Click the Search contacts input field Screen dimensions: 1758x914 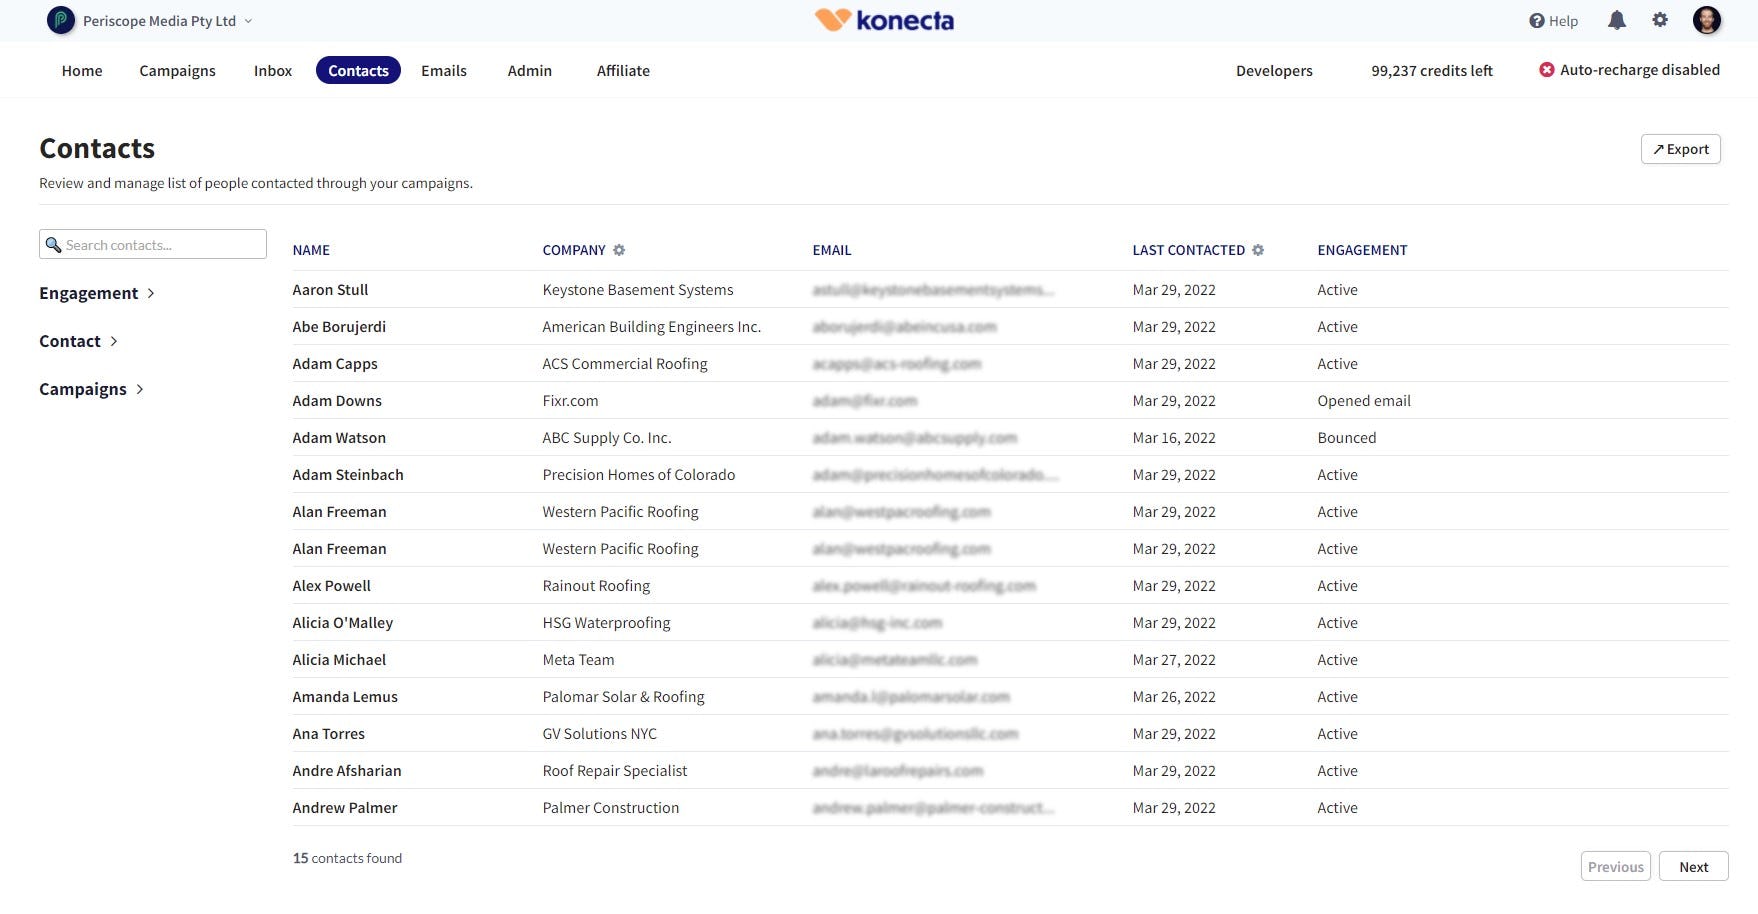[152, 244]
